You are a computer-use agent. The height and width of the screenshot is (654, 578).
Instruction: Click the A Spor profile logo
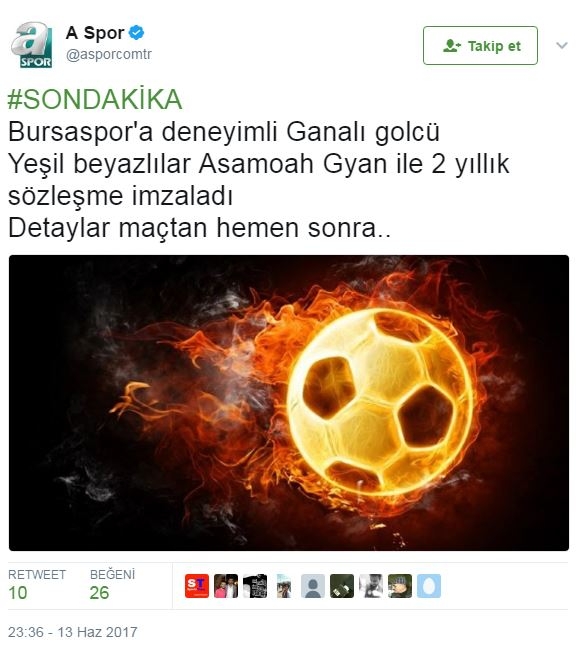tap(32, 45)
